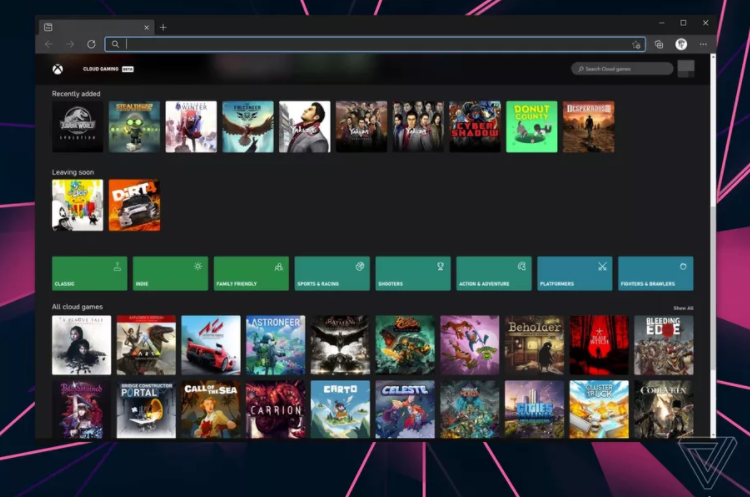The image size is (750, 497).
Task: Open the DiRT 4 game tile
Action: [x=134, y=205]
